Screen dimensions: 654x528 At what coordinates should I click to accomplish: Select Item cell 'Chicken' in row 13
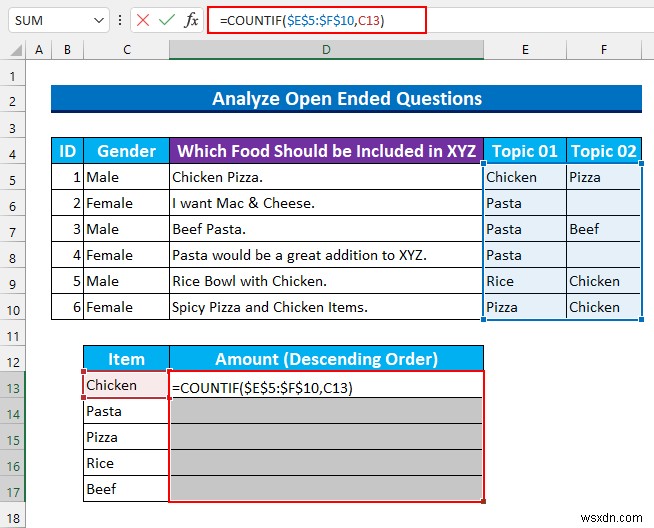(x=126, y=385)
